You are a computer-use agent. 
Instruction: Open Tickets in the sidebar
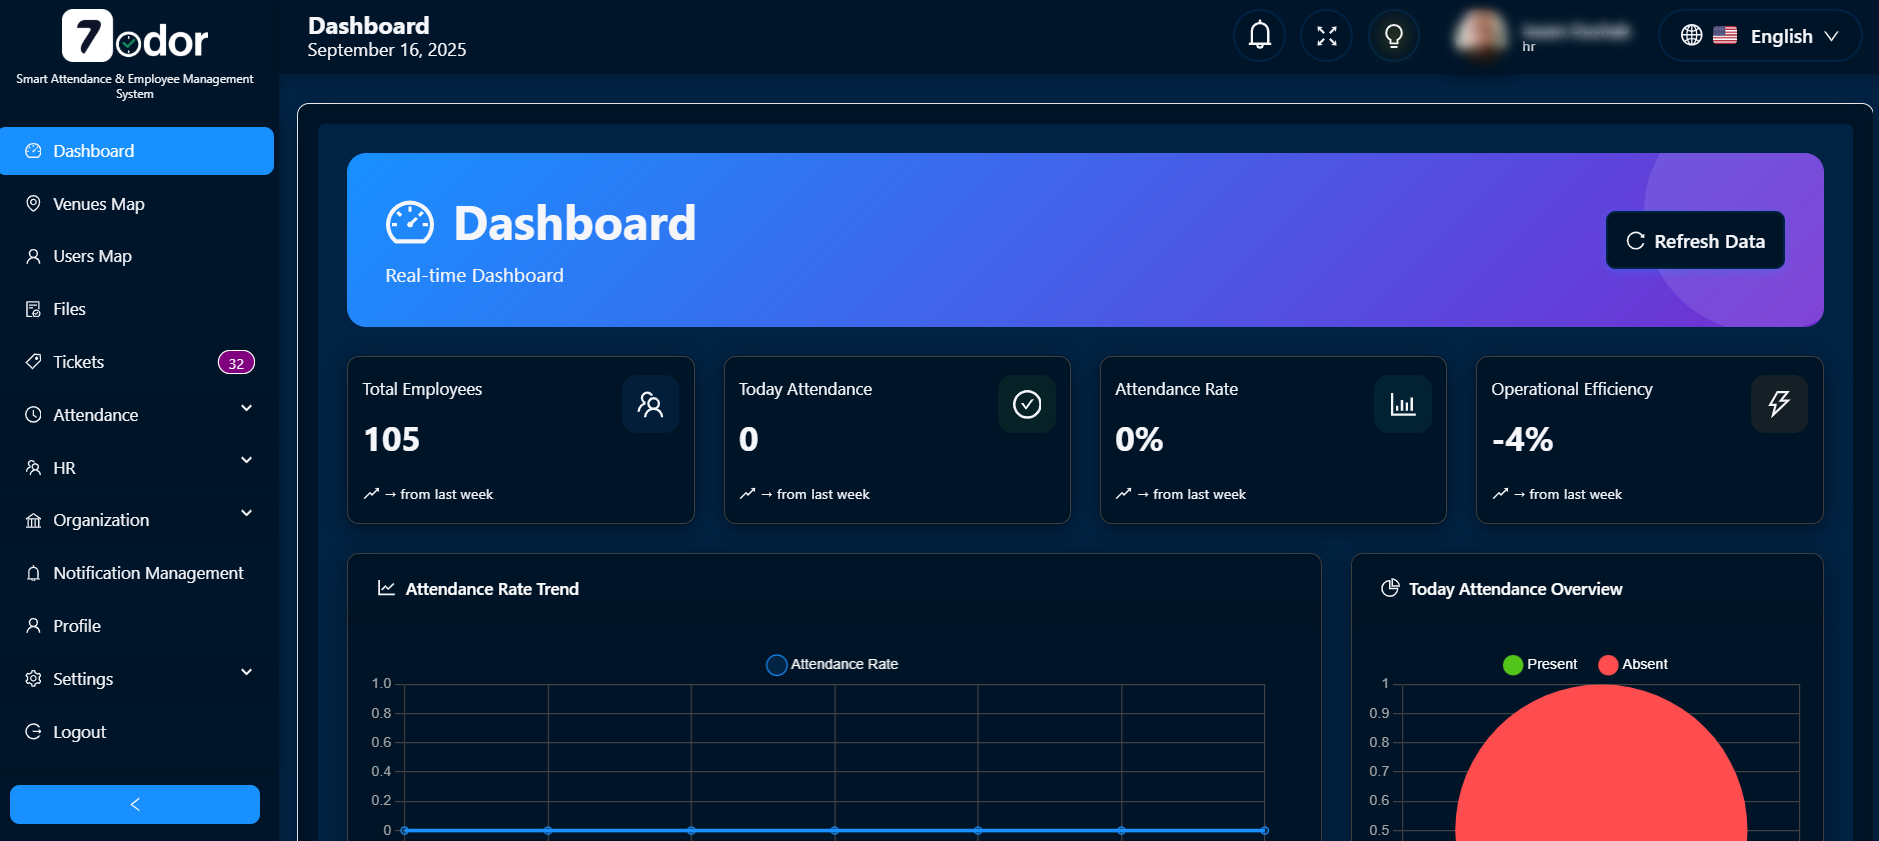tap(78, 362)
